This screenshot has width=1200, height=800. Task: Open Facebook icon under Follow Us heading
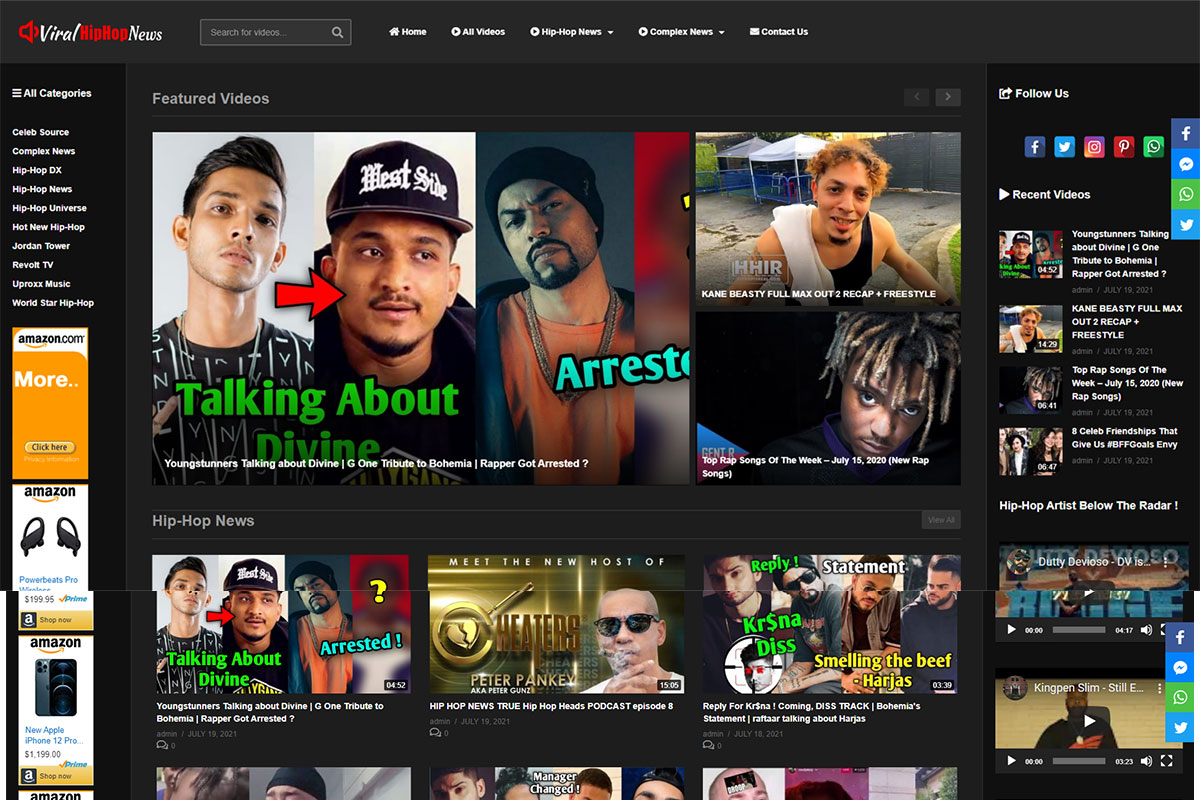(1035, 147)
